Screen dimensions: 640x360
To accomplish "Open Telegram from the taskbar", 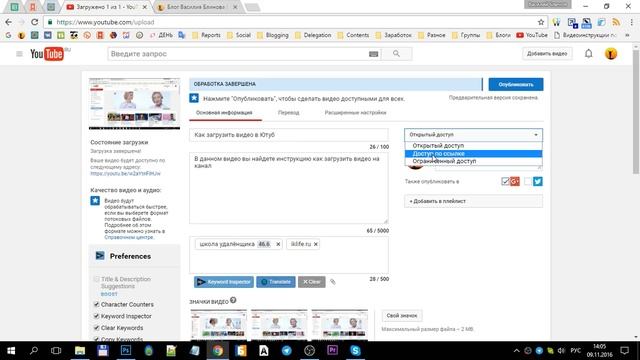I will pyautogui.click(x=287, y=351).
